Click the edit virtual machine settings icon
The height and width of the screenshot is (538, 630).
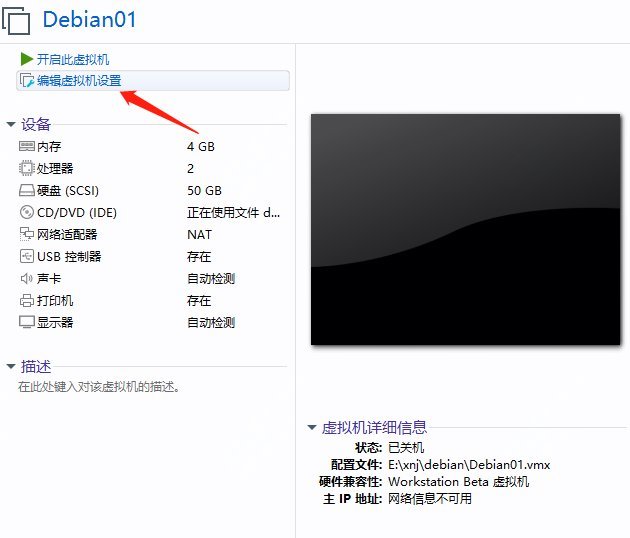(x=27, y=81)
